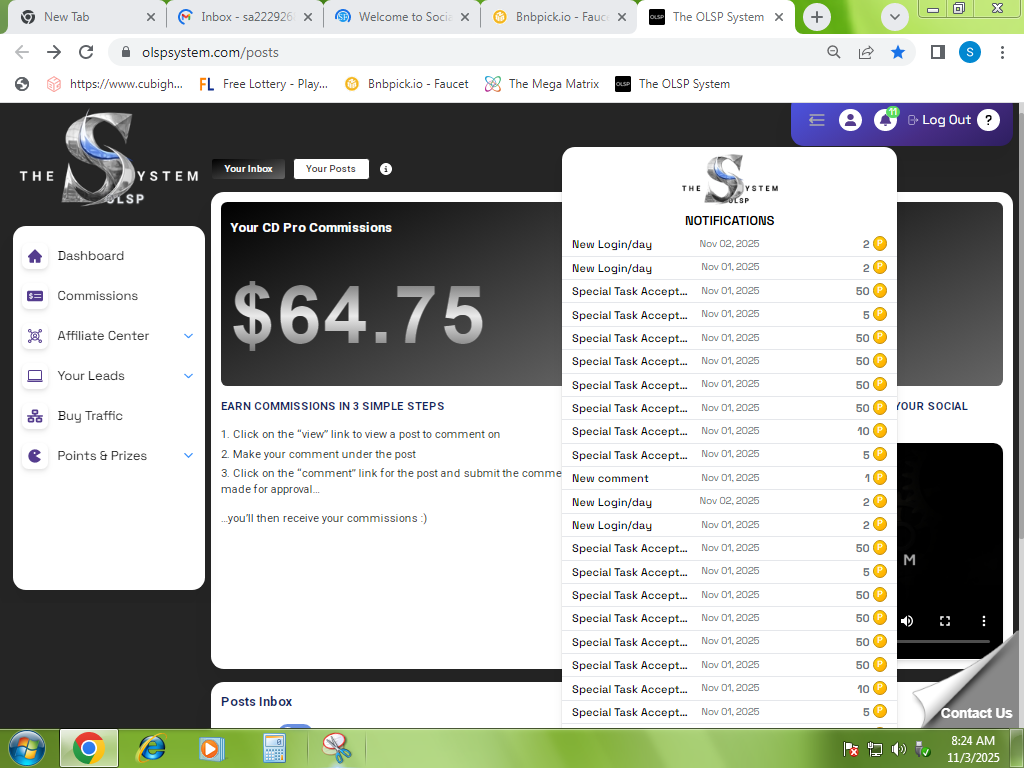Image resolution: width=1024 pixels, height=768 pixels.
Task: Click the info icon beside Your Posts
Action: point(386,169)
